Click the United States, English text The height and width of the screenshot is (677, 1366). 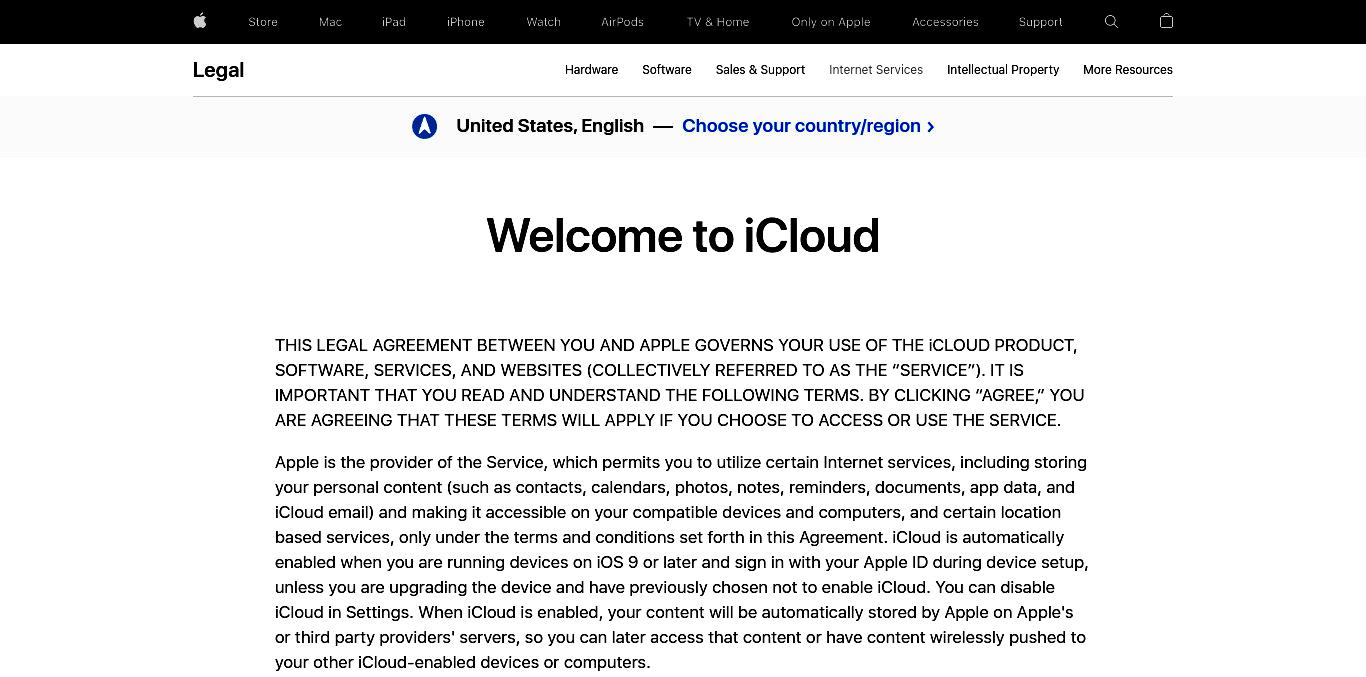point(550,126)
